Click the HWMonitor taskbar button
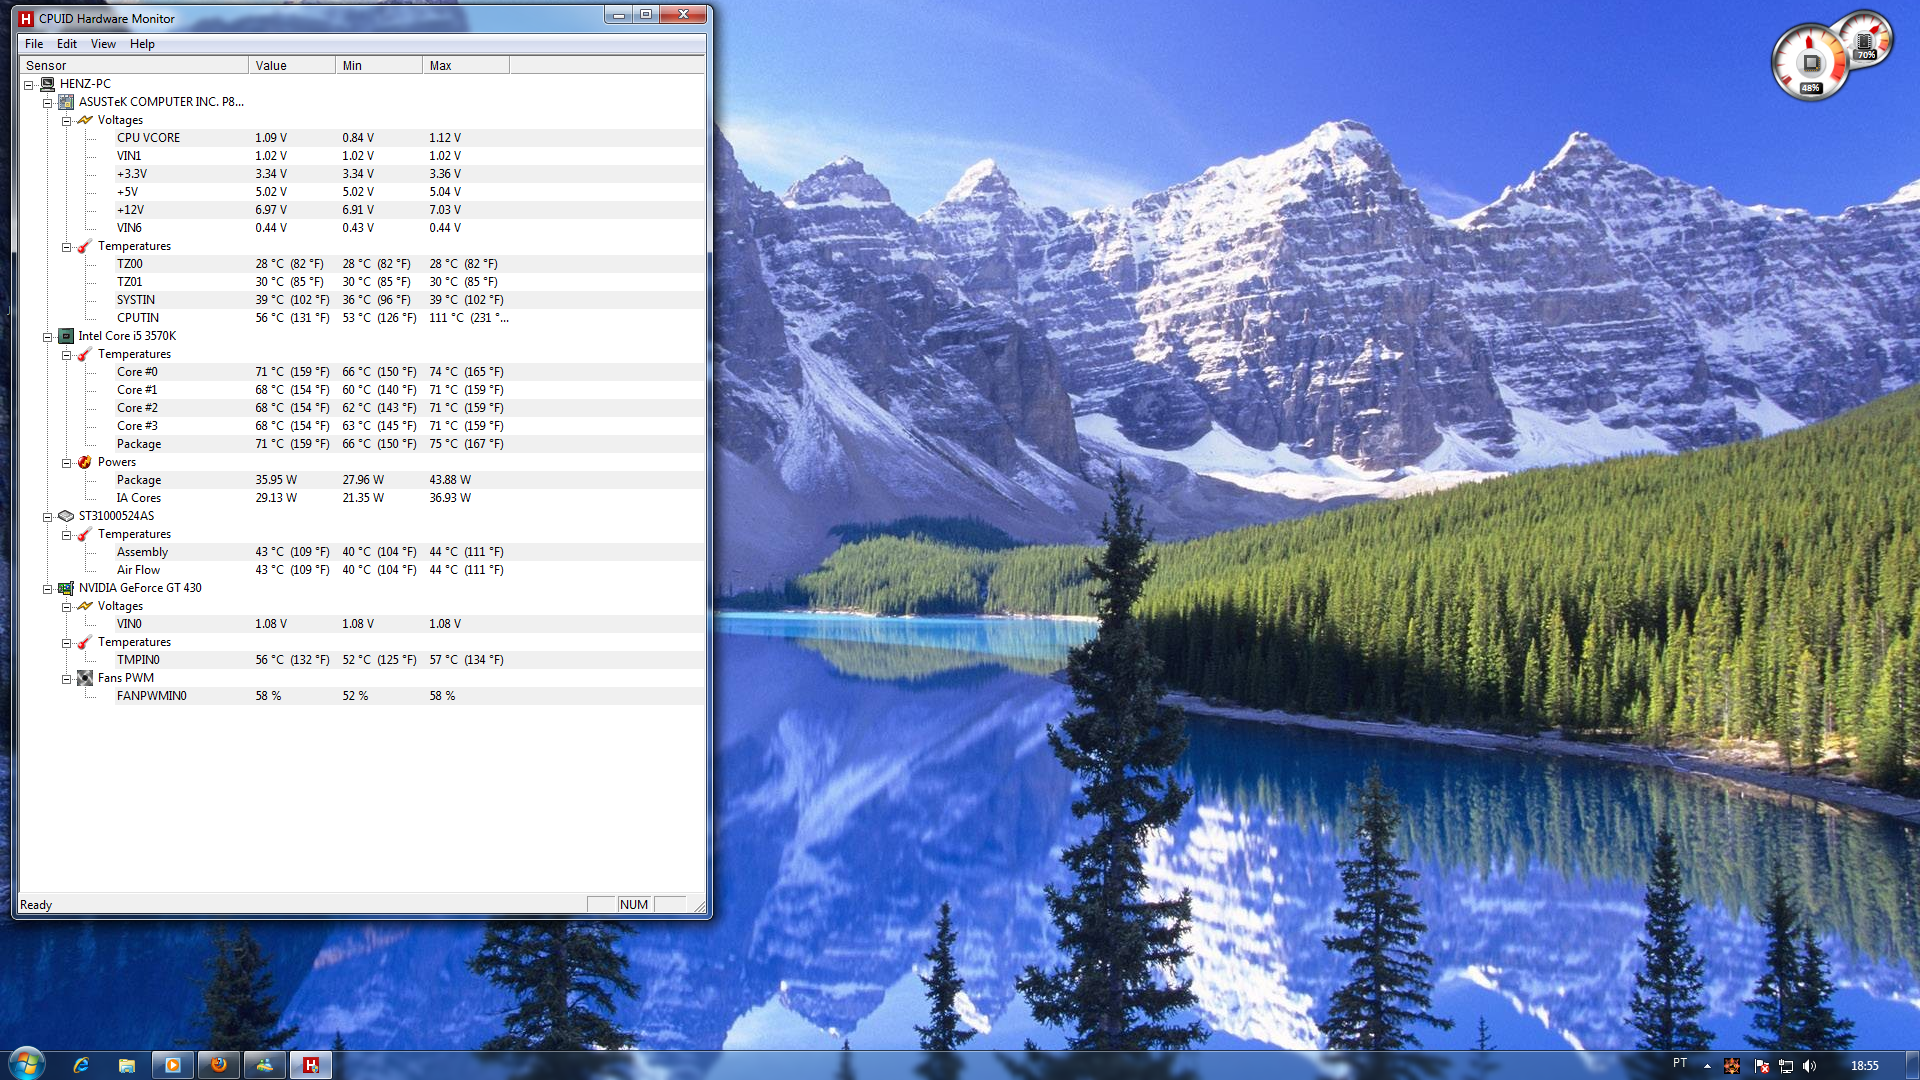This screenshot has width=1920, height=1080. pyautogui.click(x=311, y=1065)
